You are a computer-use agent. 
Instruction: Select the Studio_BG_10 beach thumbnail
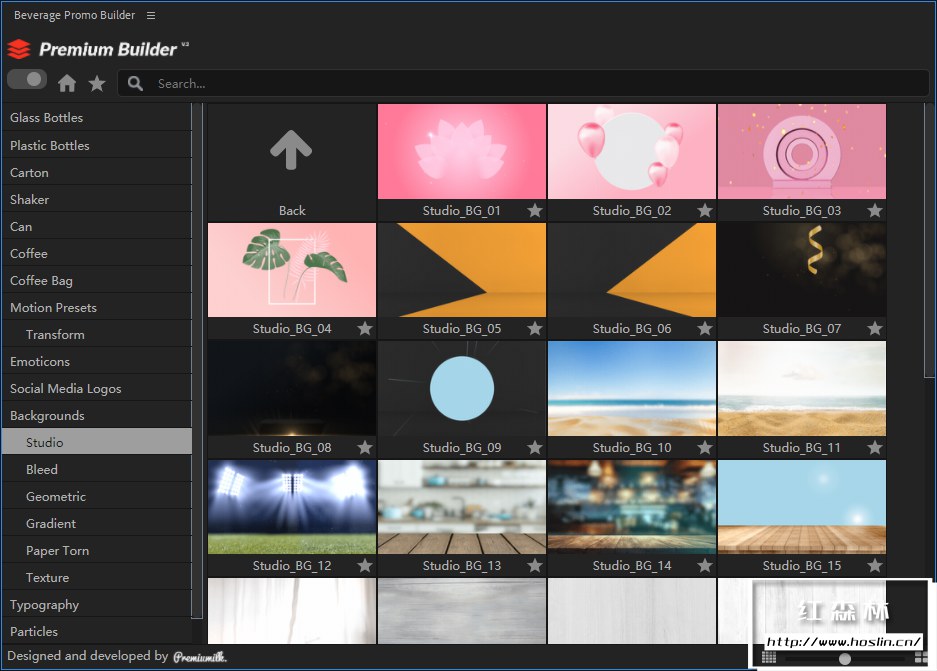pyautogui.click(x=632, y=388)
